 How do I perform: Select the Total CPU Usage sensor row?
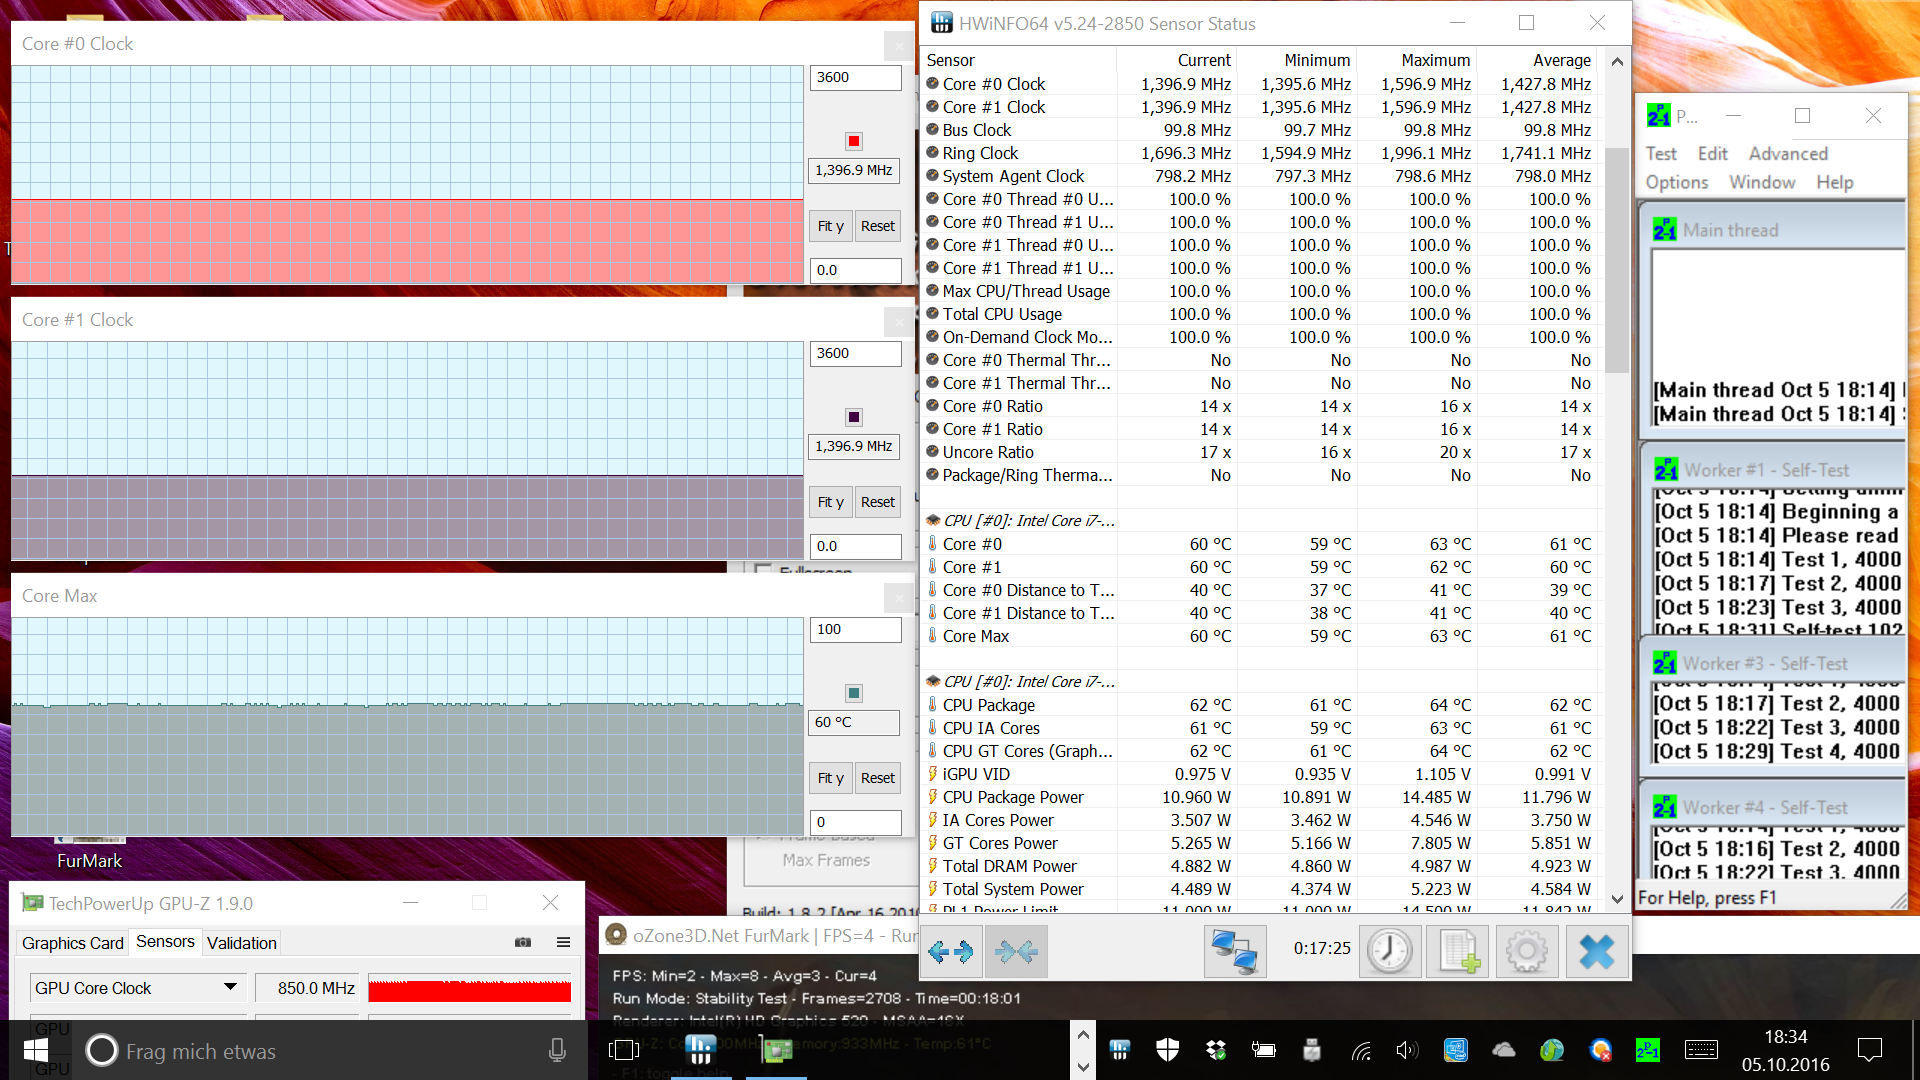tap(1260, 314)
